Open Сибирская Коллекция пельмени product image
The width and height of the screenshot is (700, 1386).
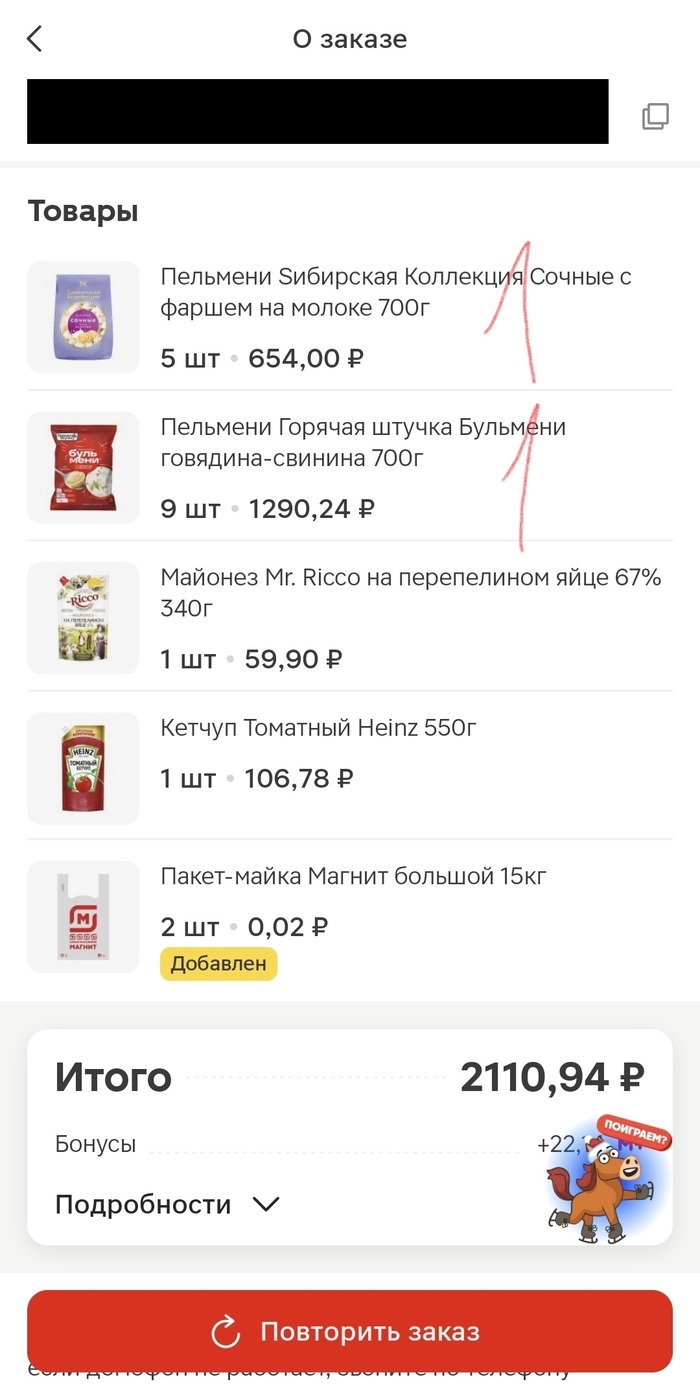pos(83,317)
